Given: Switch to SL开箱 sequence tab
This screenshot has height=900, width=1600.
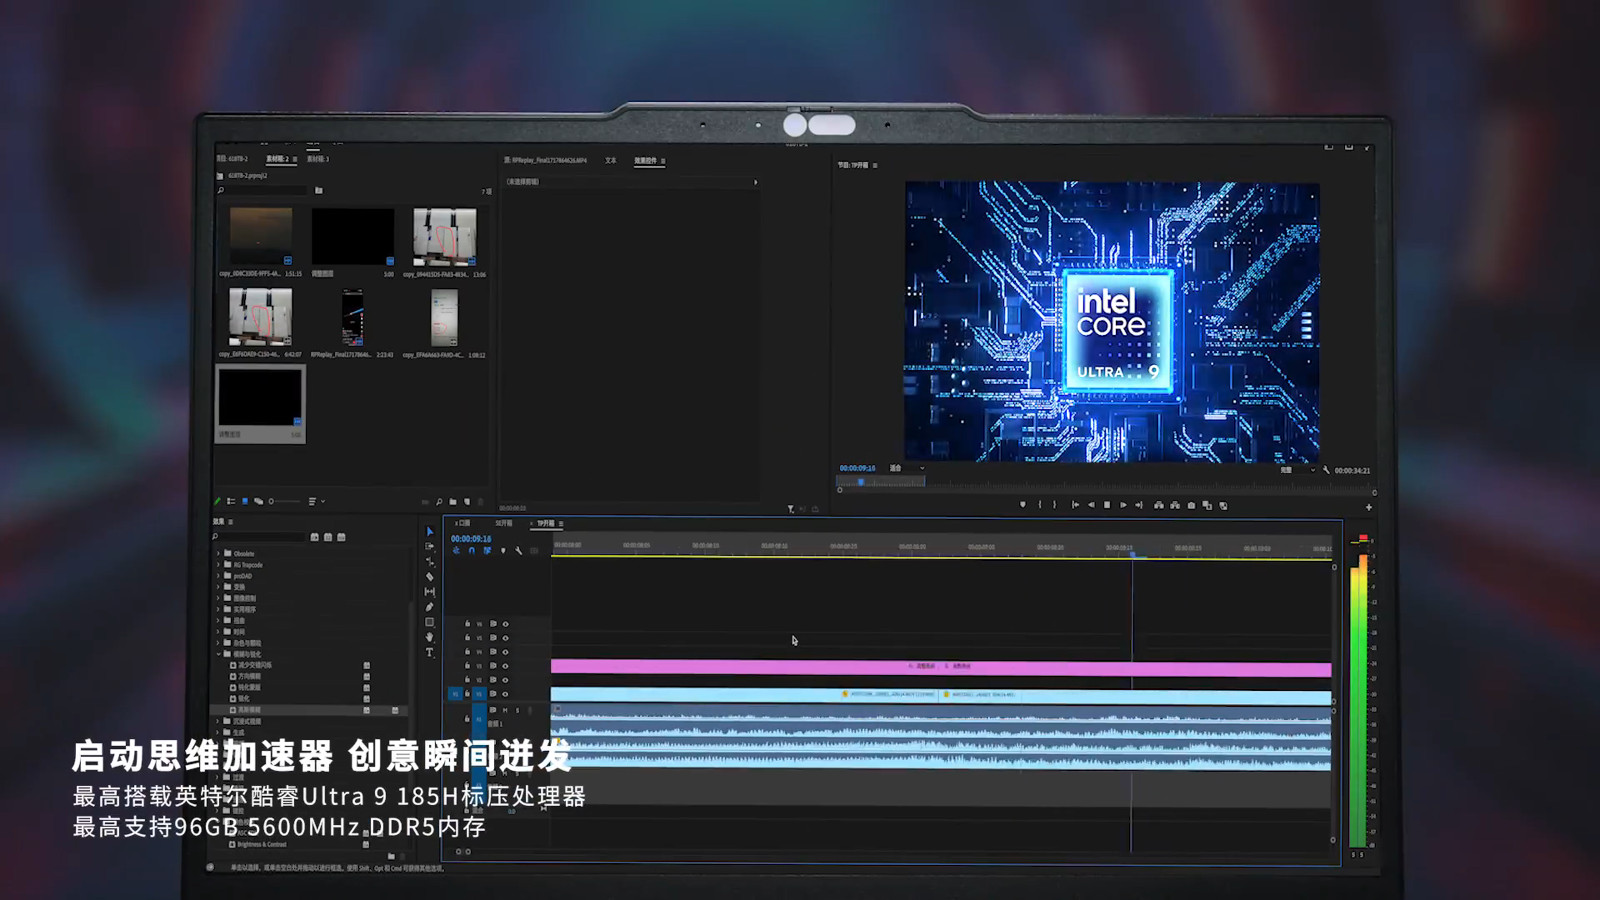Looking at the screenshot, I should [x=504, y=523].
